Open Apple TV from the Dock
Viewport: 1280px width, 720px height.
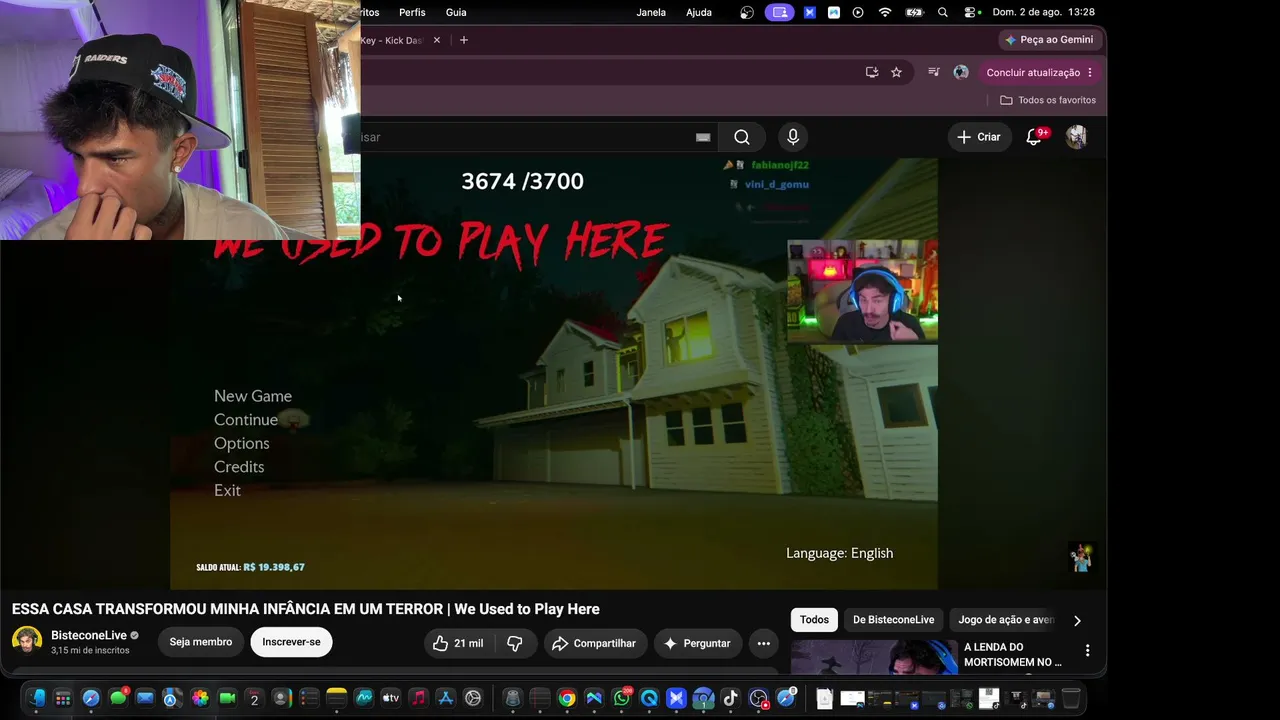click(391, 698)
